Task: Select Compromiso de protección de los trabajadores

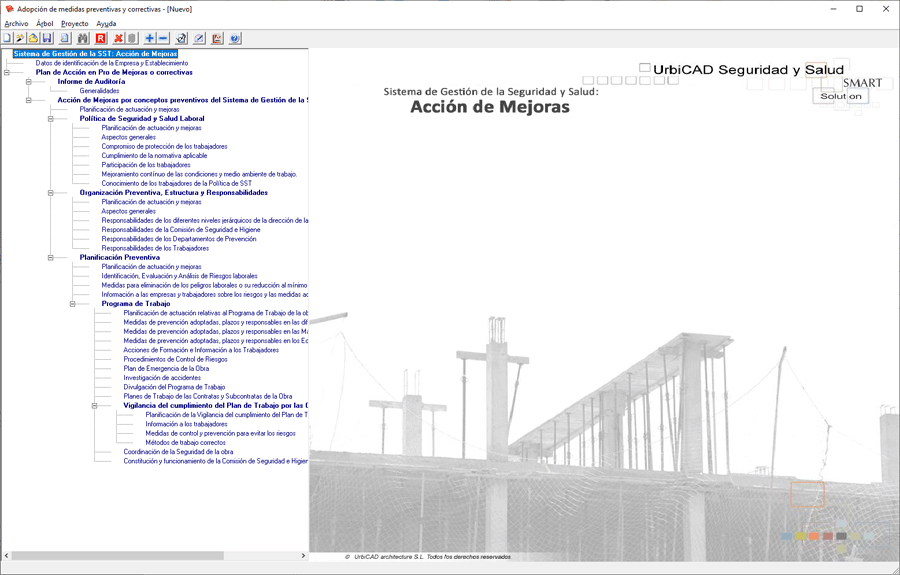Action: coord(164,146)
